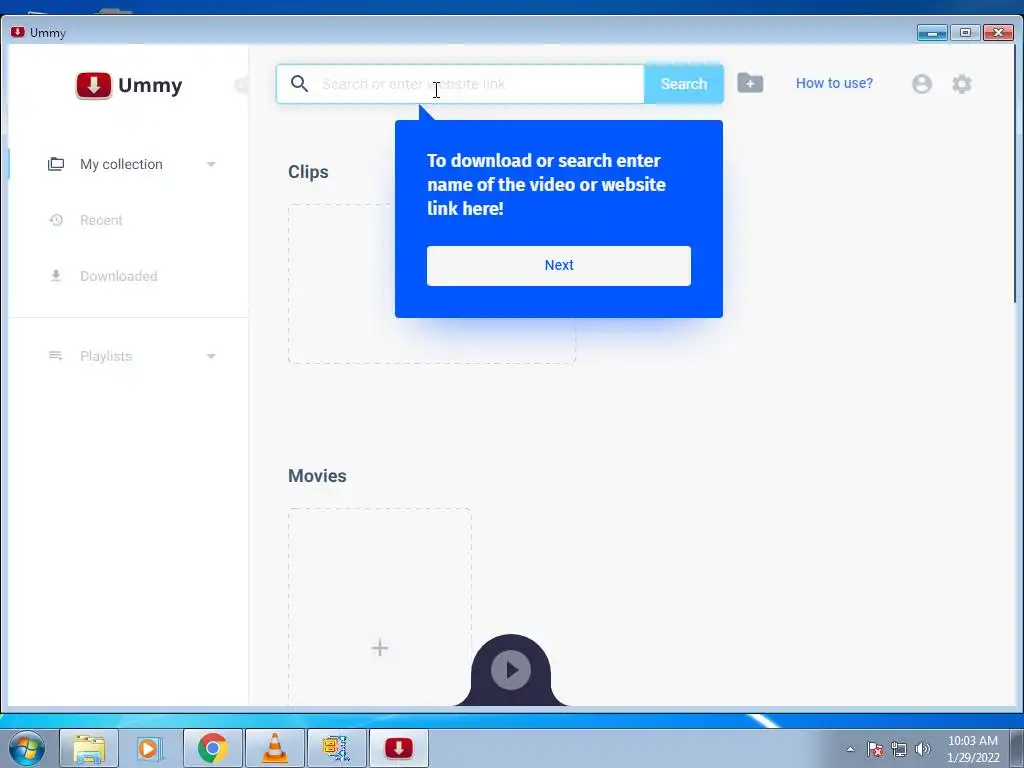1024x768 pixels.
Task: Click the Movies heading
Action: 317,475
